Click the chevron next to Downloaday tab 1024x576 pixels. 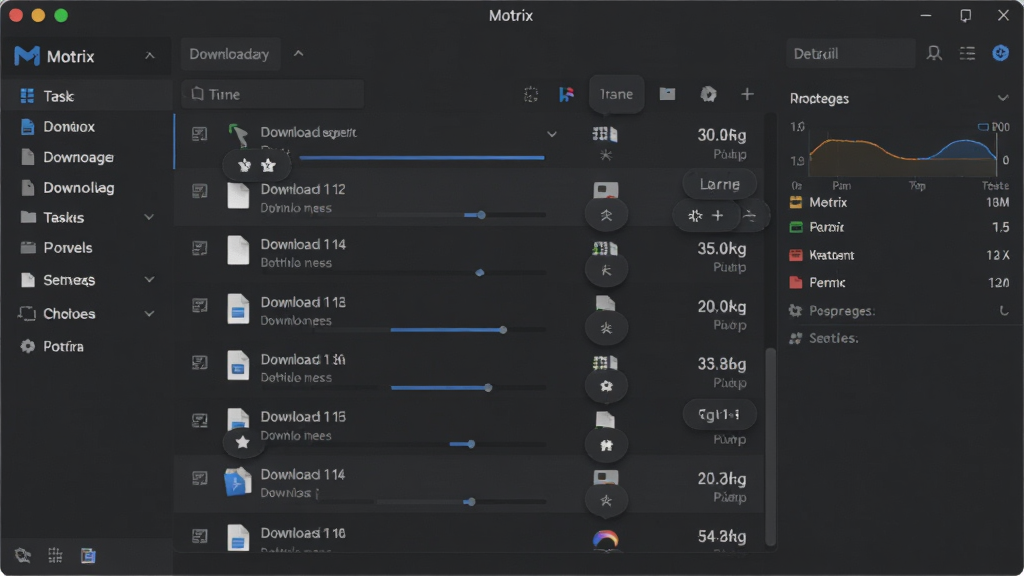[x=298, y=54]
